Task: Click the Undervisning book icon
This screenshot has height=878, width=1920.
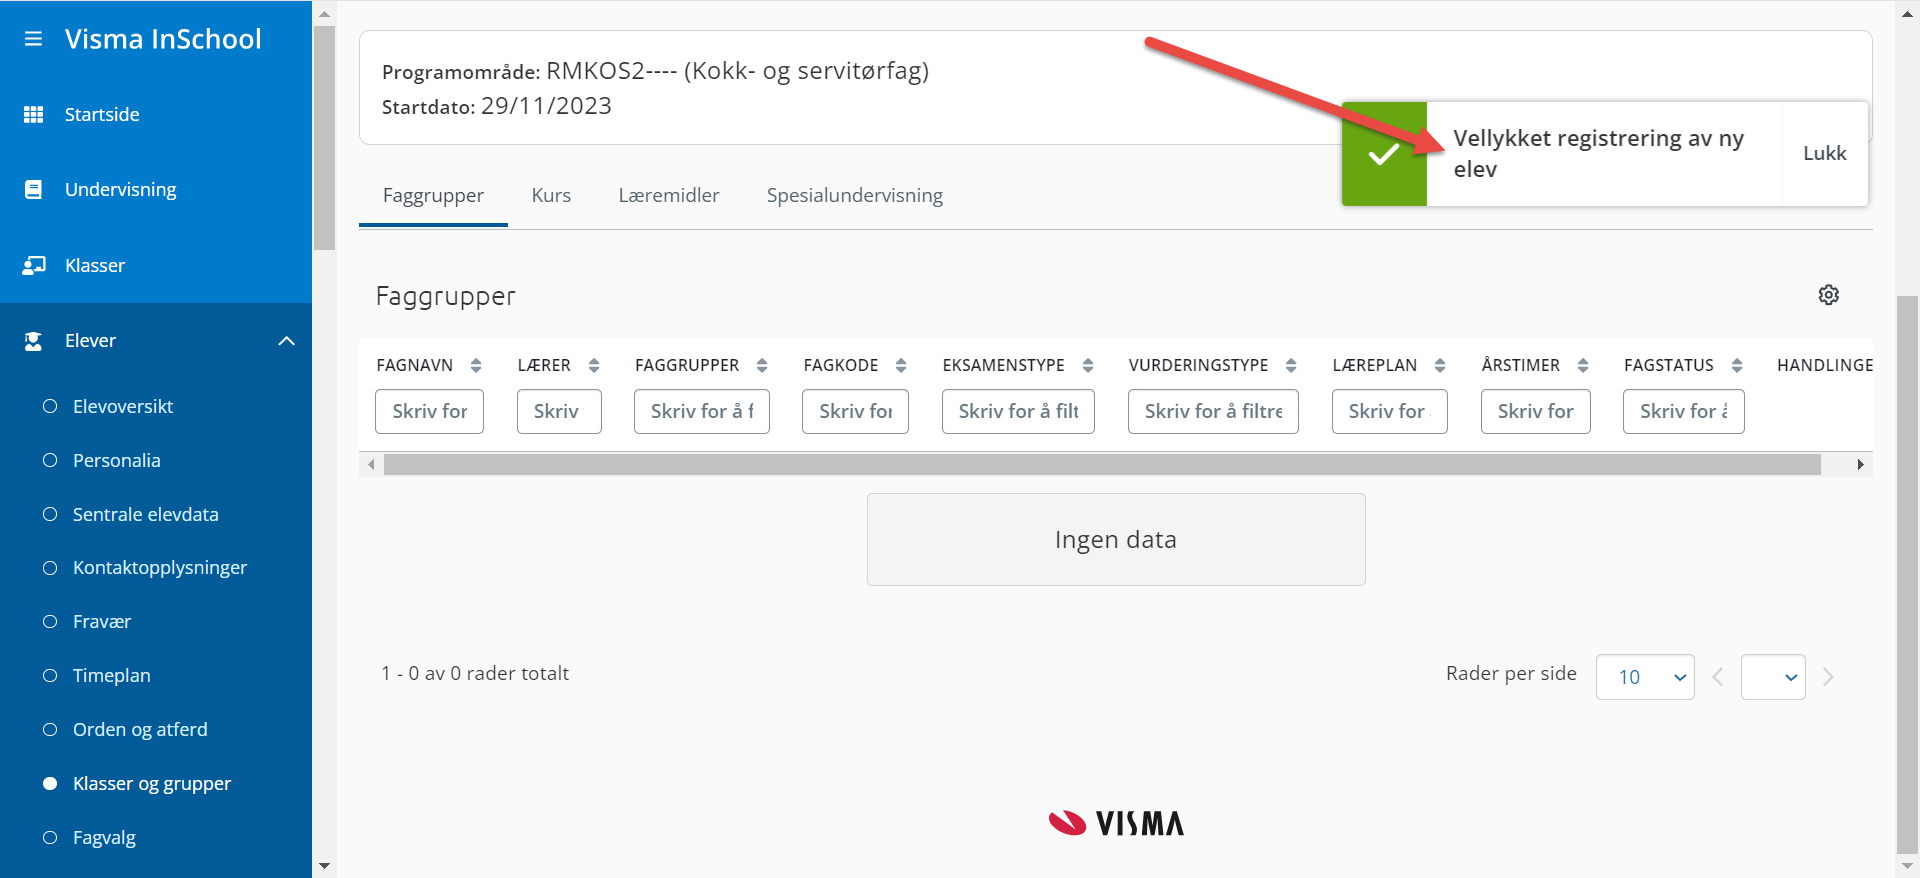Action: (33, 189)
